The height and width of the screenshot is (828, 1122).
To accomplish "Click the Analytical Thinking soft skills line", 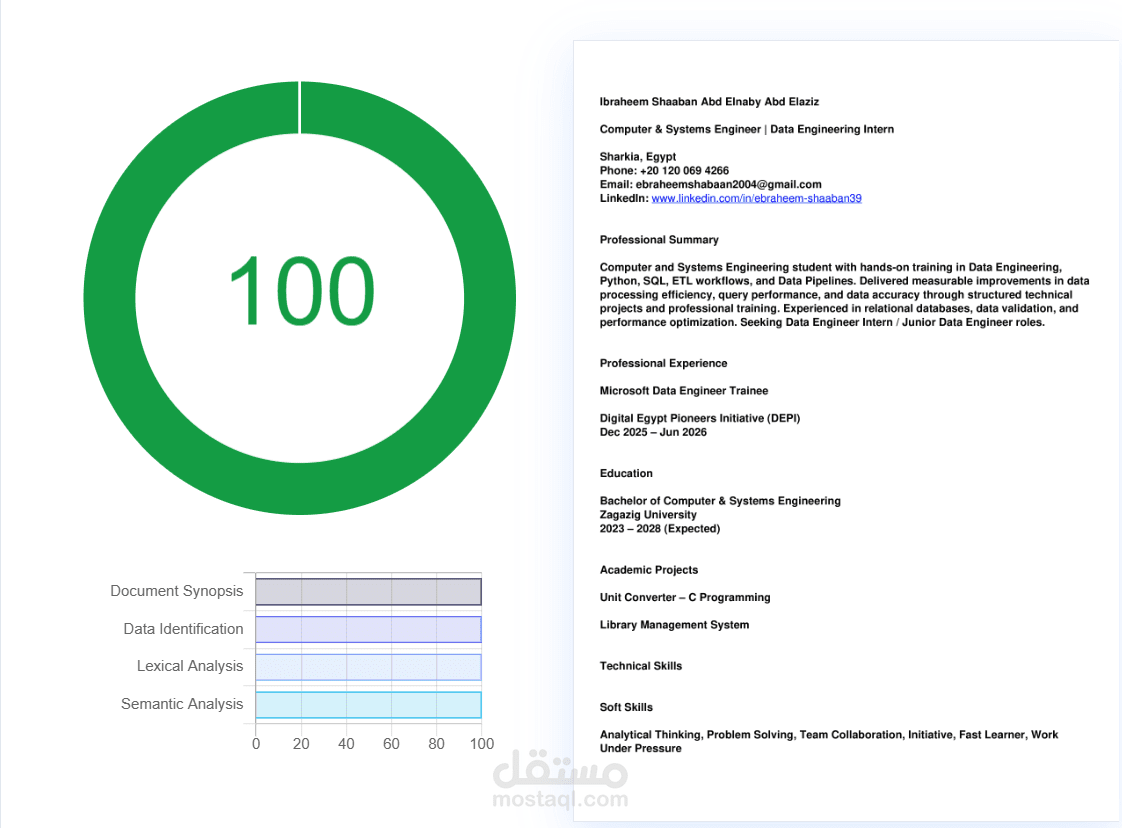I will [x=829, y=741].
